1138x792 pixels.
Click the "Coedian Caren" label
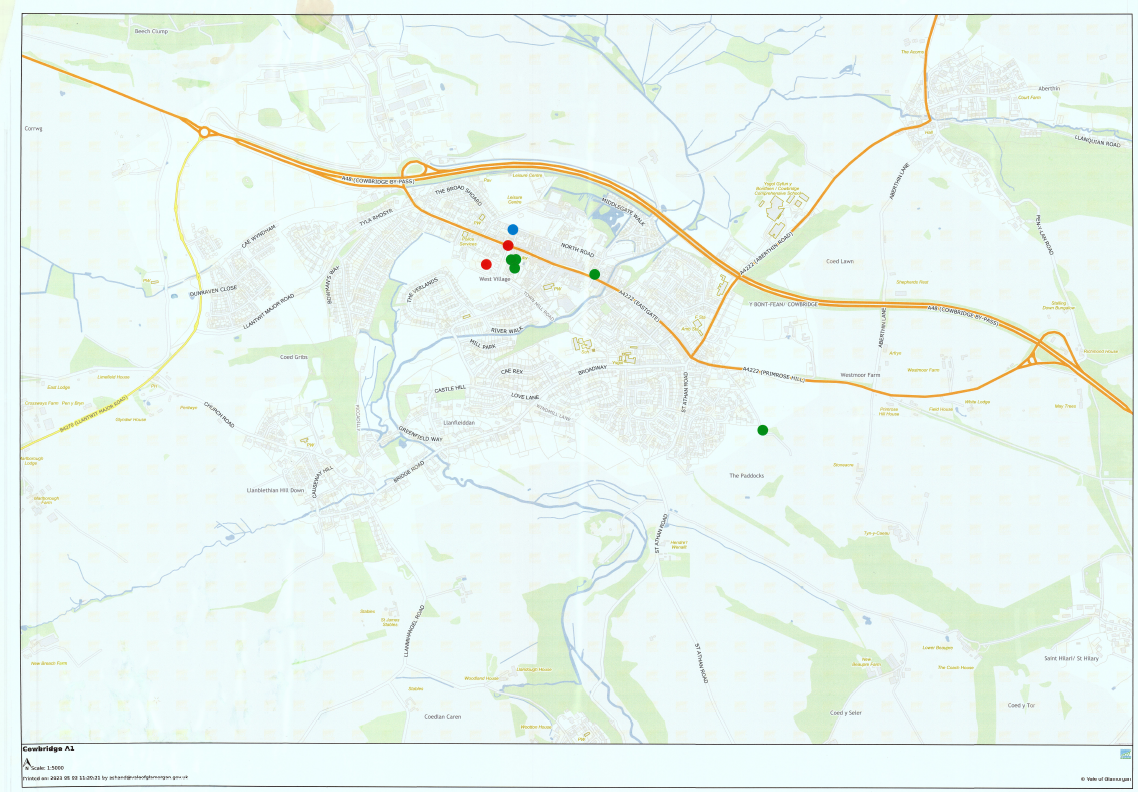pos(443,717)
